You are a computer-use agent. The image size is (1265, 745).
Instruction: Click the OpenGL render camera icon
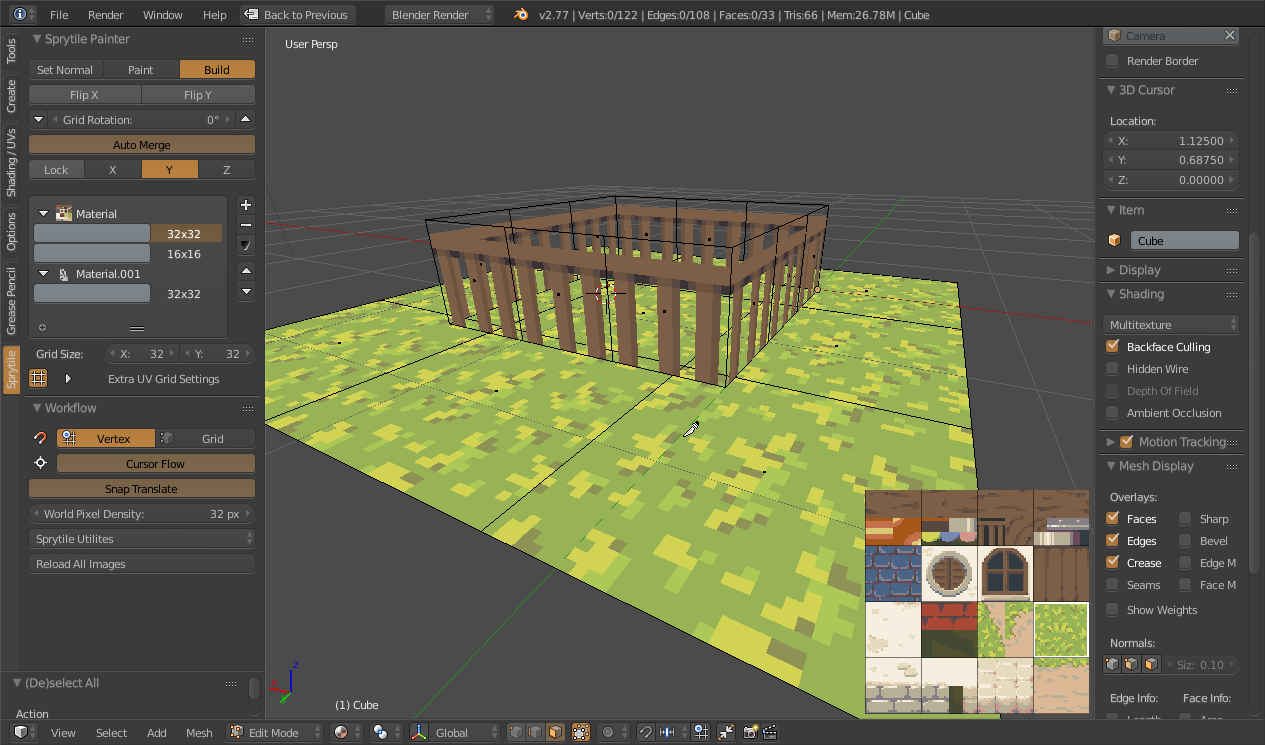pos(751,732)
